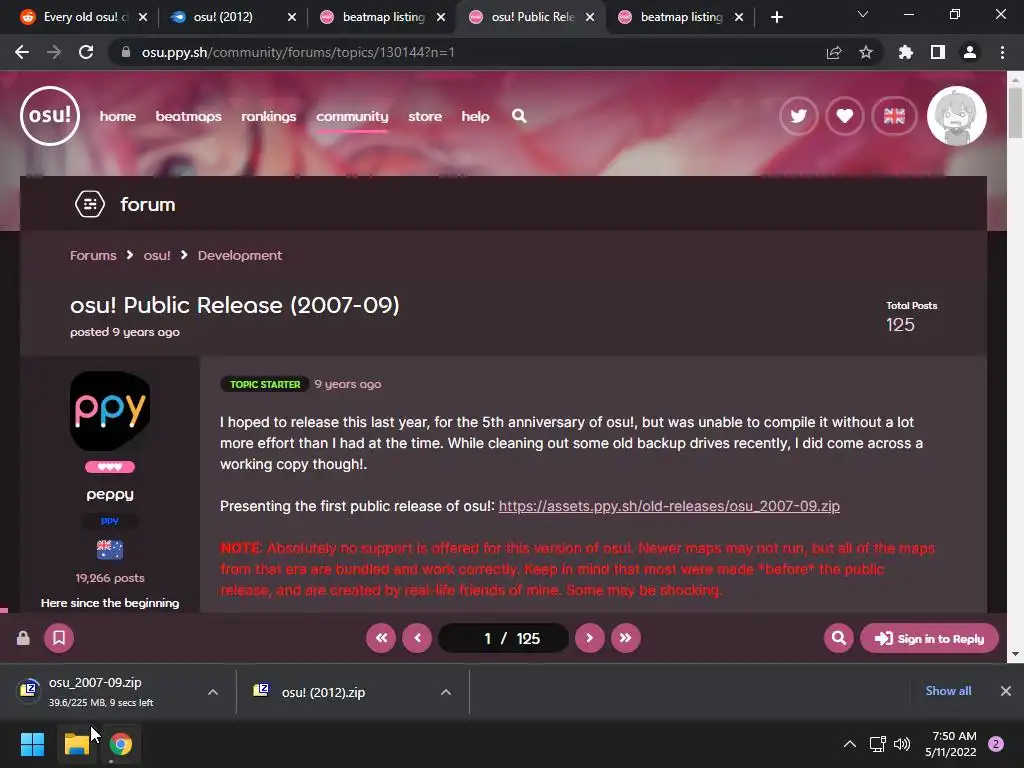Viewport: 1024px width, 768px height.
Task: Click the heart support icon
Action: coord(844,116)
